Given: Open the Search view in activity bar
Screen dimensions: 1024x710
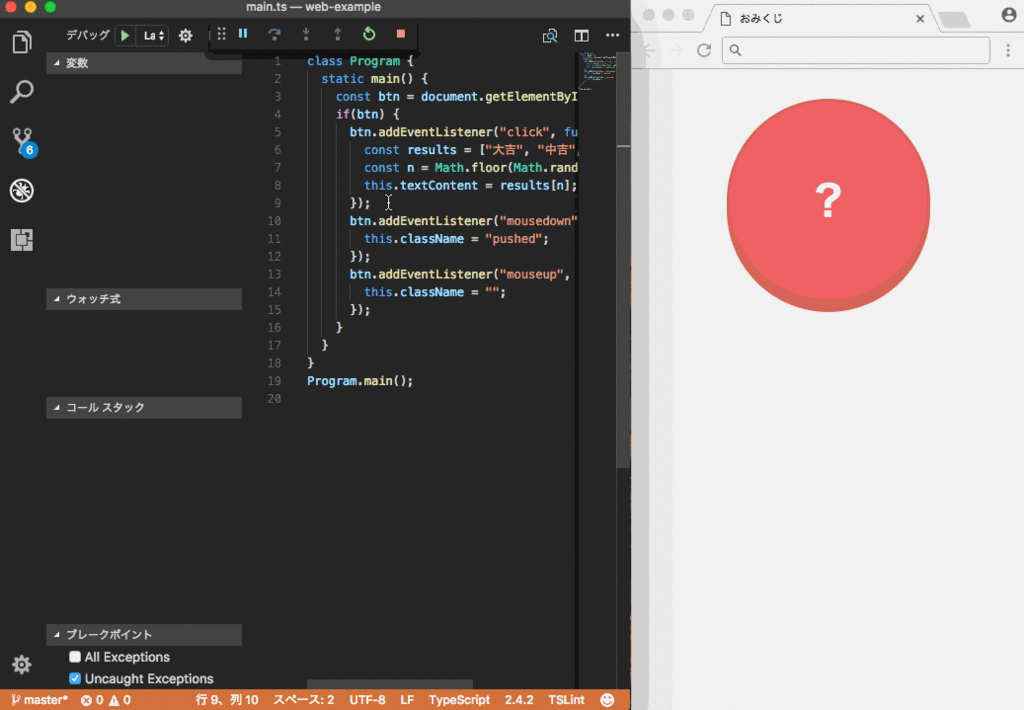Looking at the screenshot, I should pyautogui.click(x=22, y=92).
